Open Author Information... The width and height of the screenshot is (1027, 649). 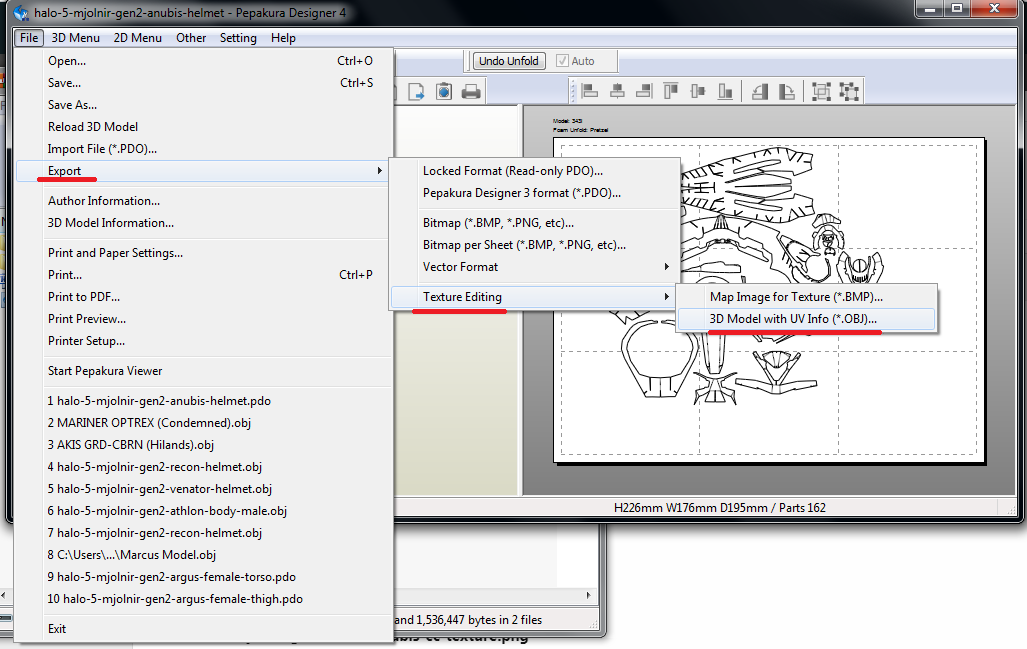click(x=204, y=201)
